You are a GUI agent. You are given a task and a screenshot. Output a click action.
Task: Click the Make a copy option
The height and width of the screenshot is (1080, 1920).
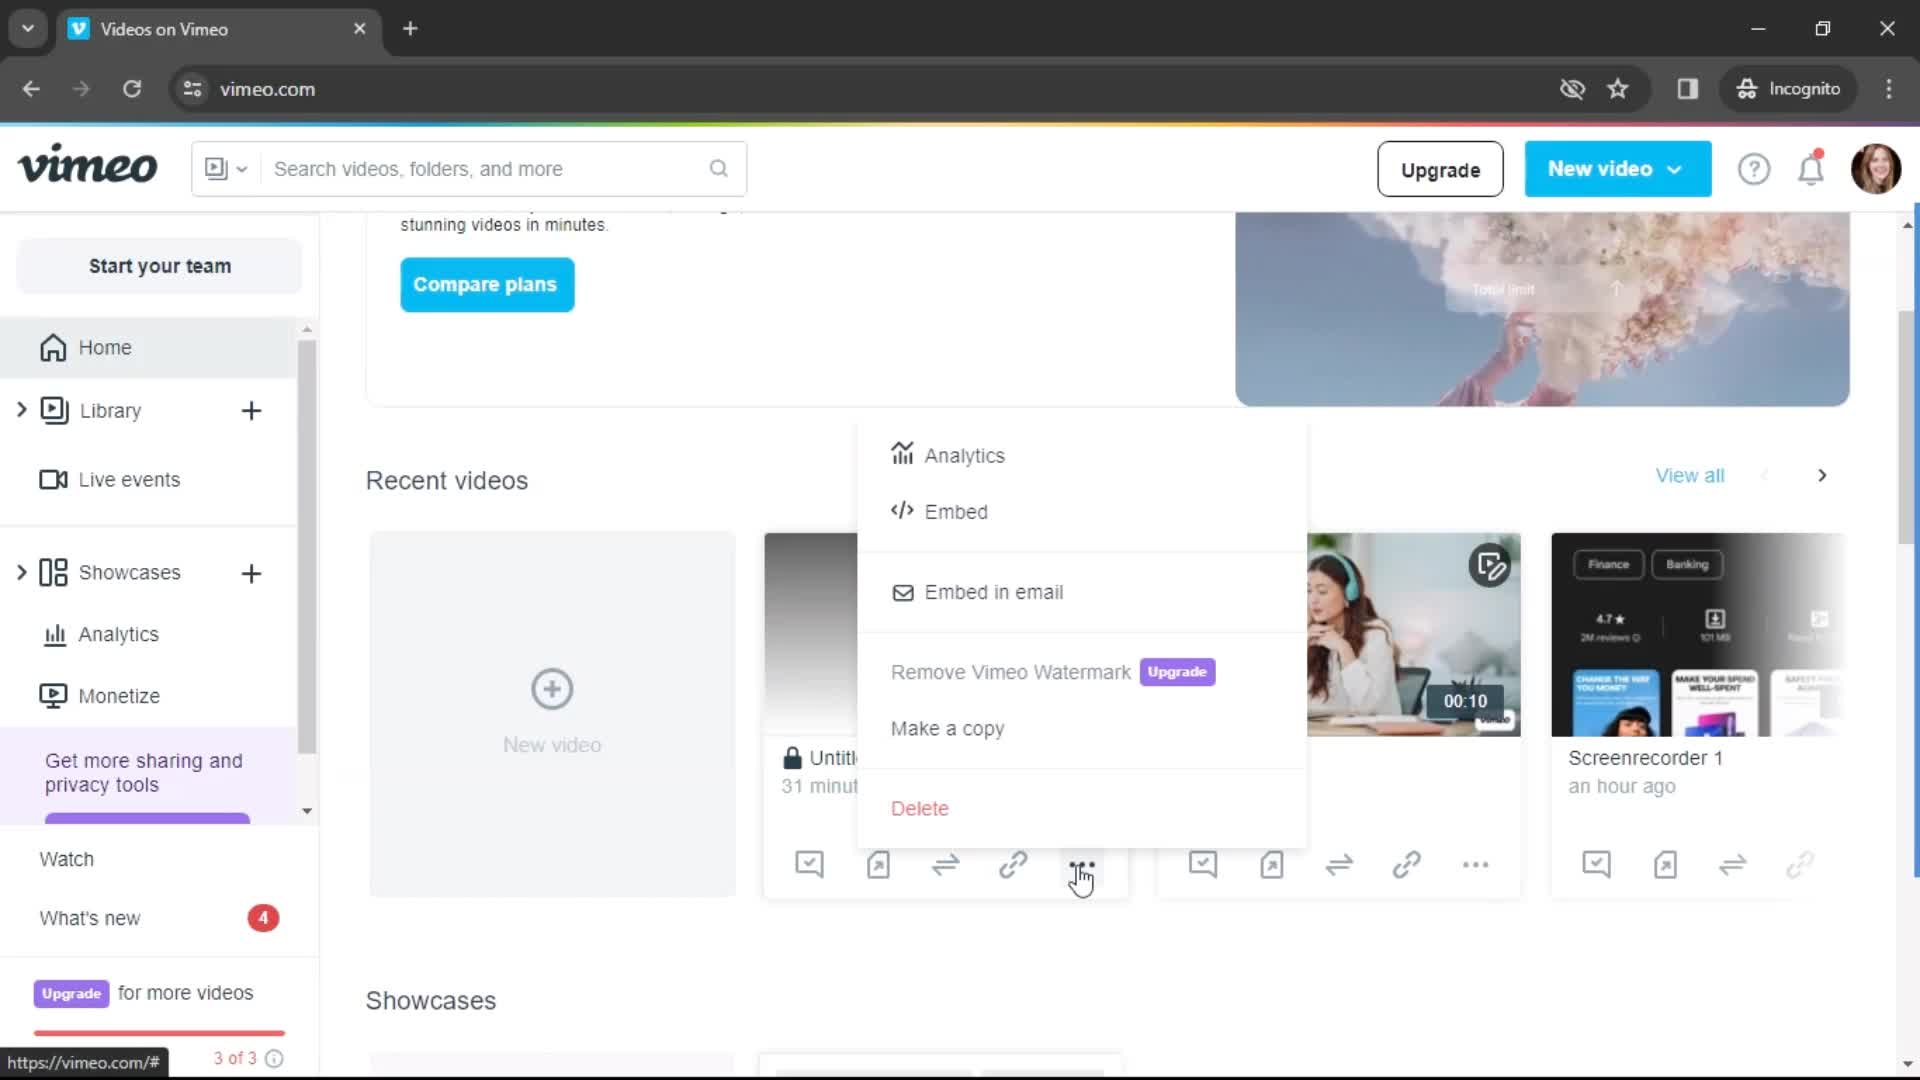click(948, 728)
